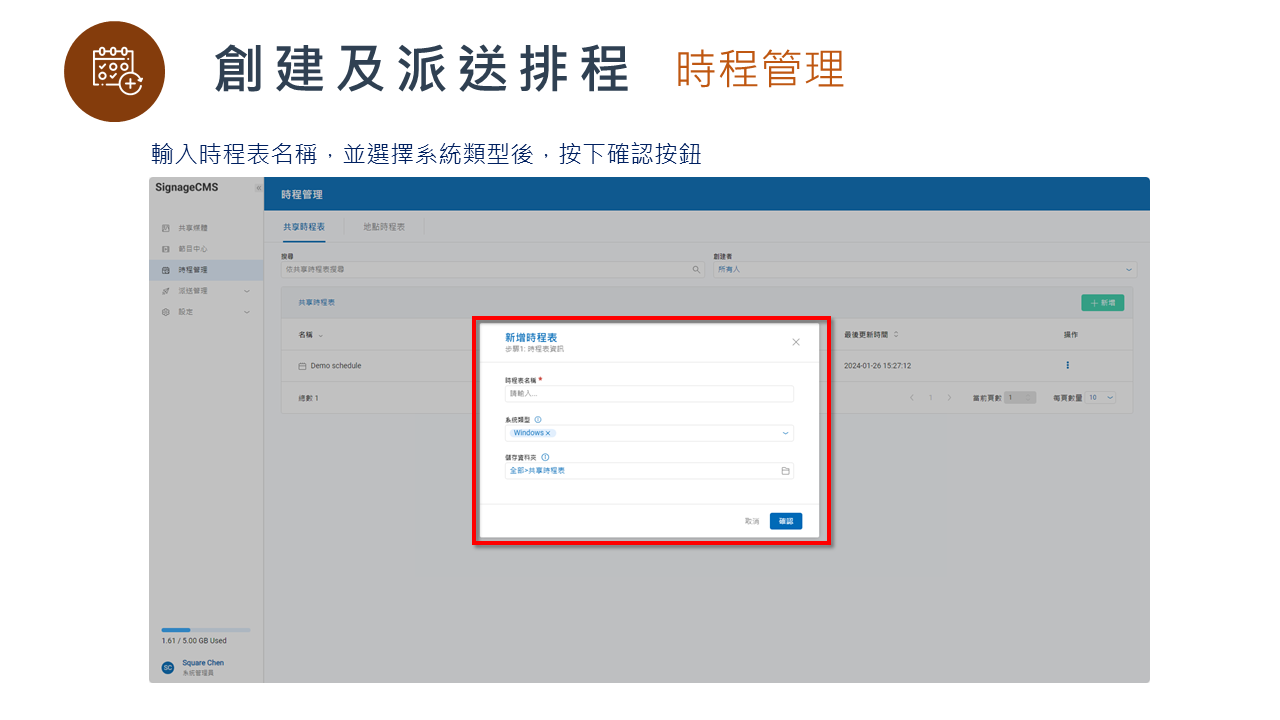Remove the Windows tag via its x
Viewport: 1280px width, 720px height.
click(548, 433)
